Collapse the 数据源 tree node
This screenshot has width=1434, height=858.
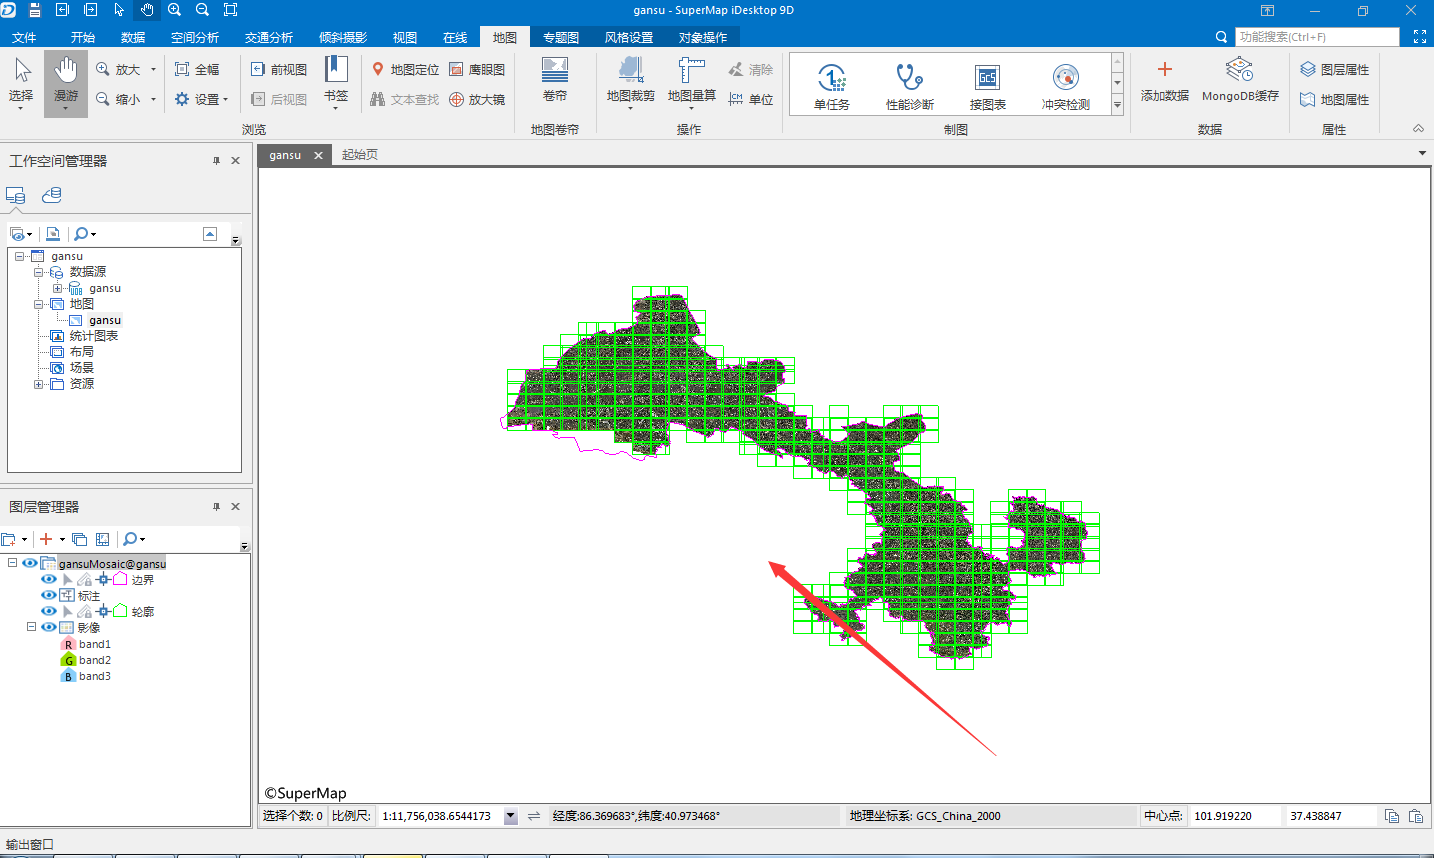point(39,272)
